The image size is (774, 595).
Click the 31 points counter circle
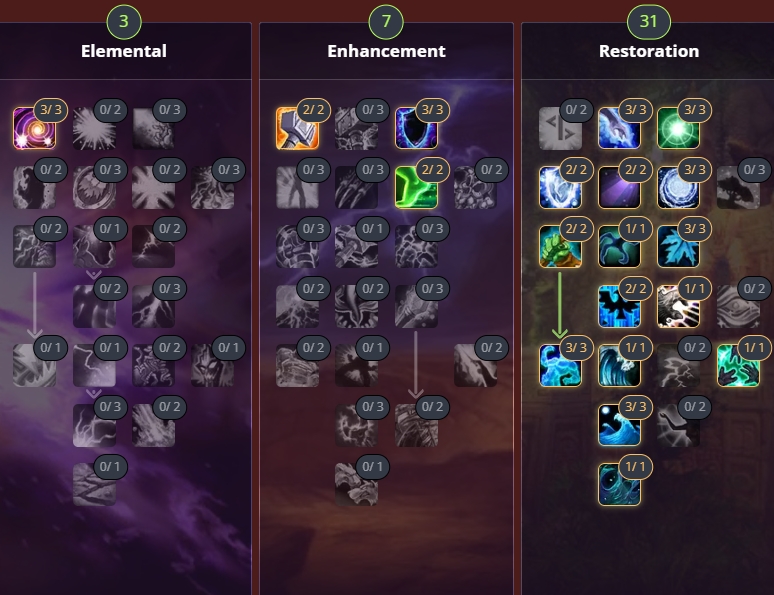coord(649,21)
